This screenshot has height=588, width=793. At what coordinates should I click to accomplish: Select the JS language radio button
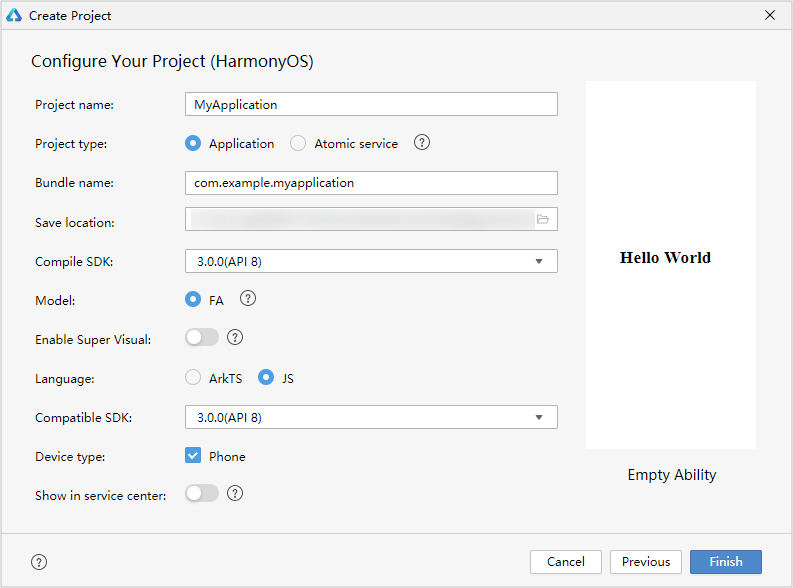click(x=266, y=378)
